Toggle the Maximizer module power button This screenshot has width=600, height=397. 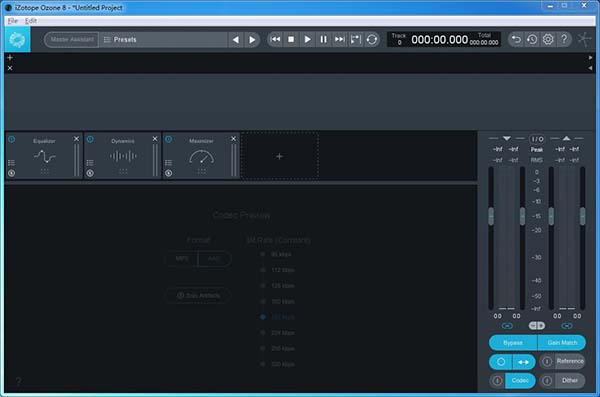pyautogui.click(x=168, y=139)
